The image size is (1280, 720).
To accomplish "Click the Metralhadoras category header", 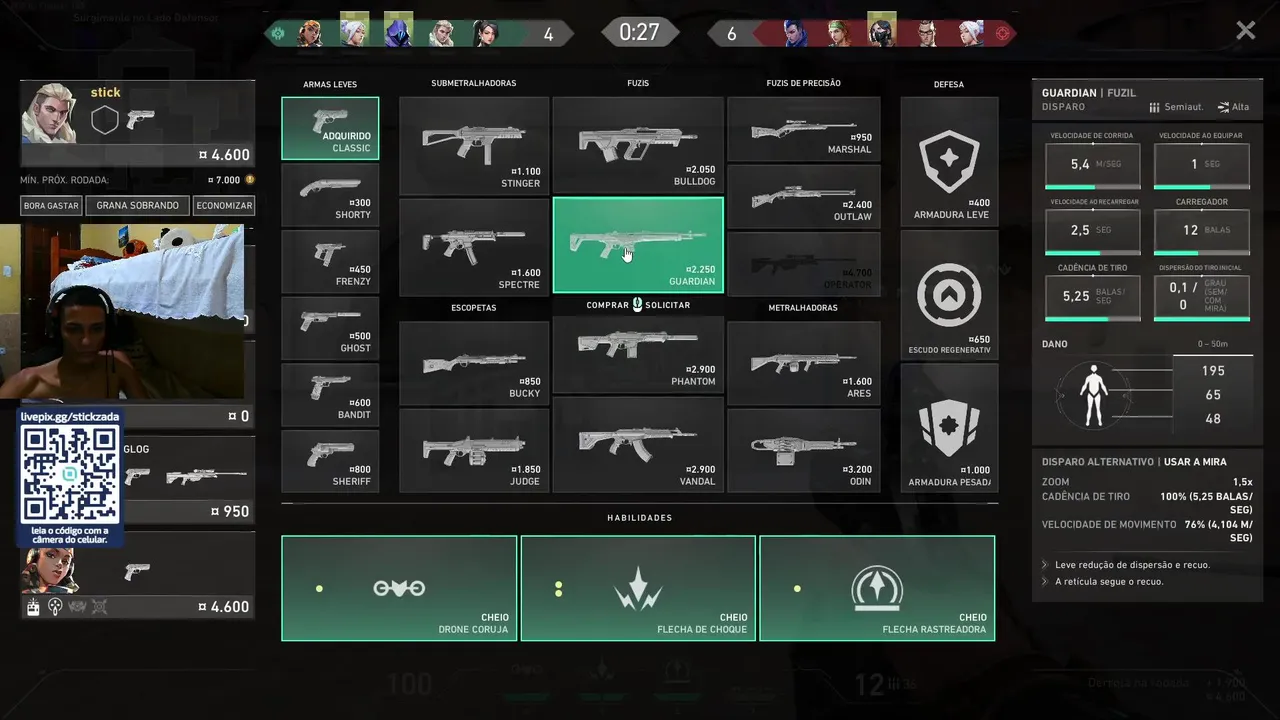I will pos(803,307).
